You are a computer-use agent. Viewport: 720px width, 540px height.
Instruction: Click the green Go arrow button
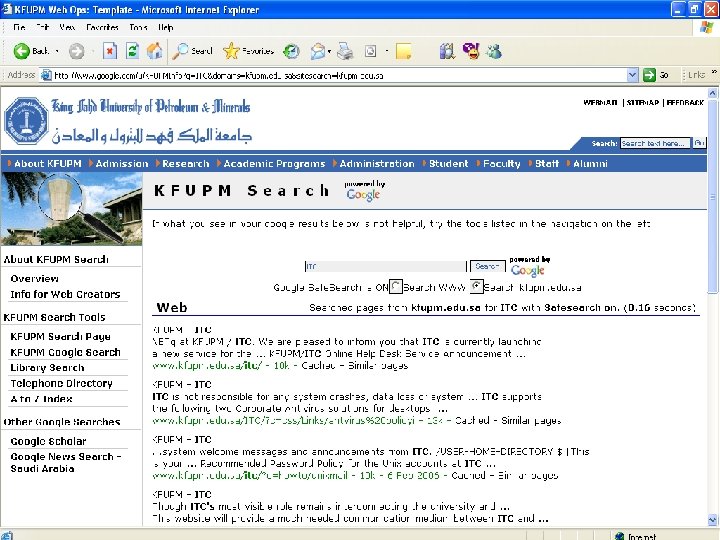[649, 75]
